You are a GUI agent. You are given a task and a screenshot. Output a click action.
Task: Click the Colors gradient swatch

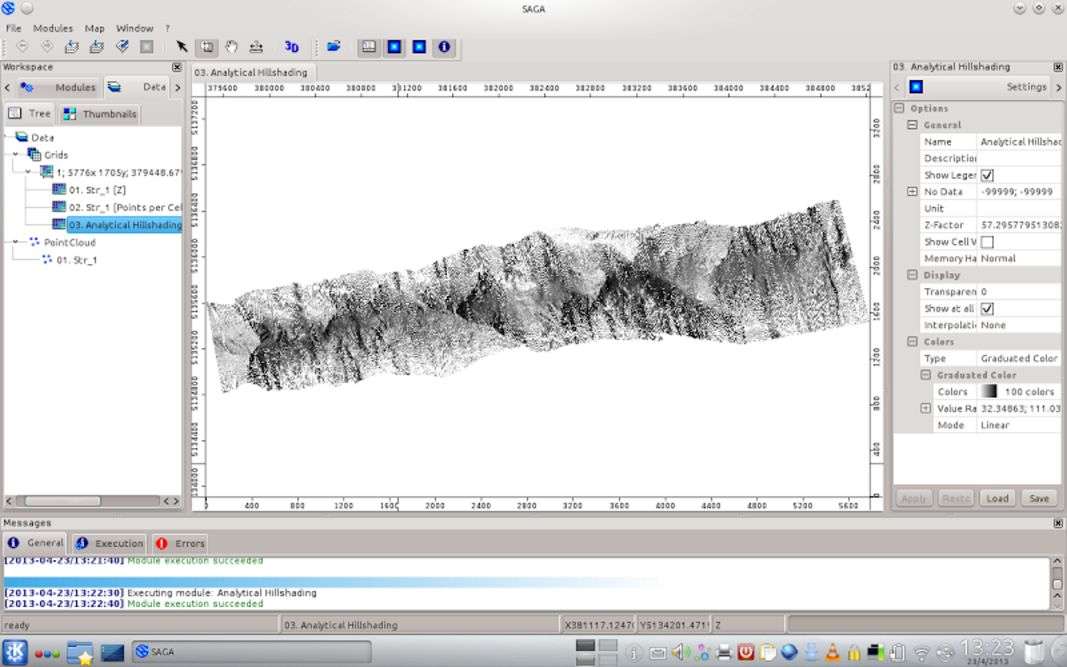click(x=988, y=392)
